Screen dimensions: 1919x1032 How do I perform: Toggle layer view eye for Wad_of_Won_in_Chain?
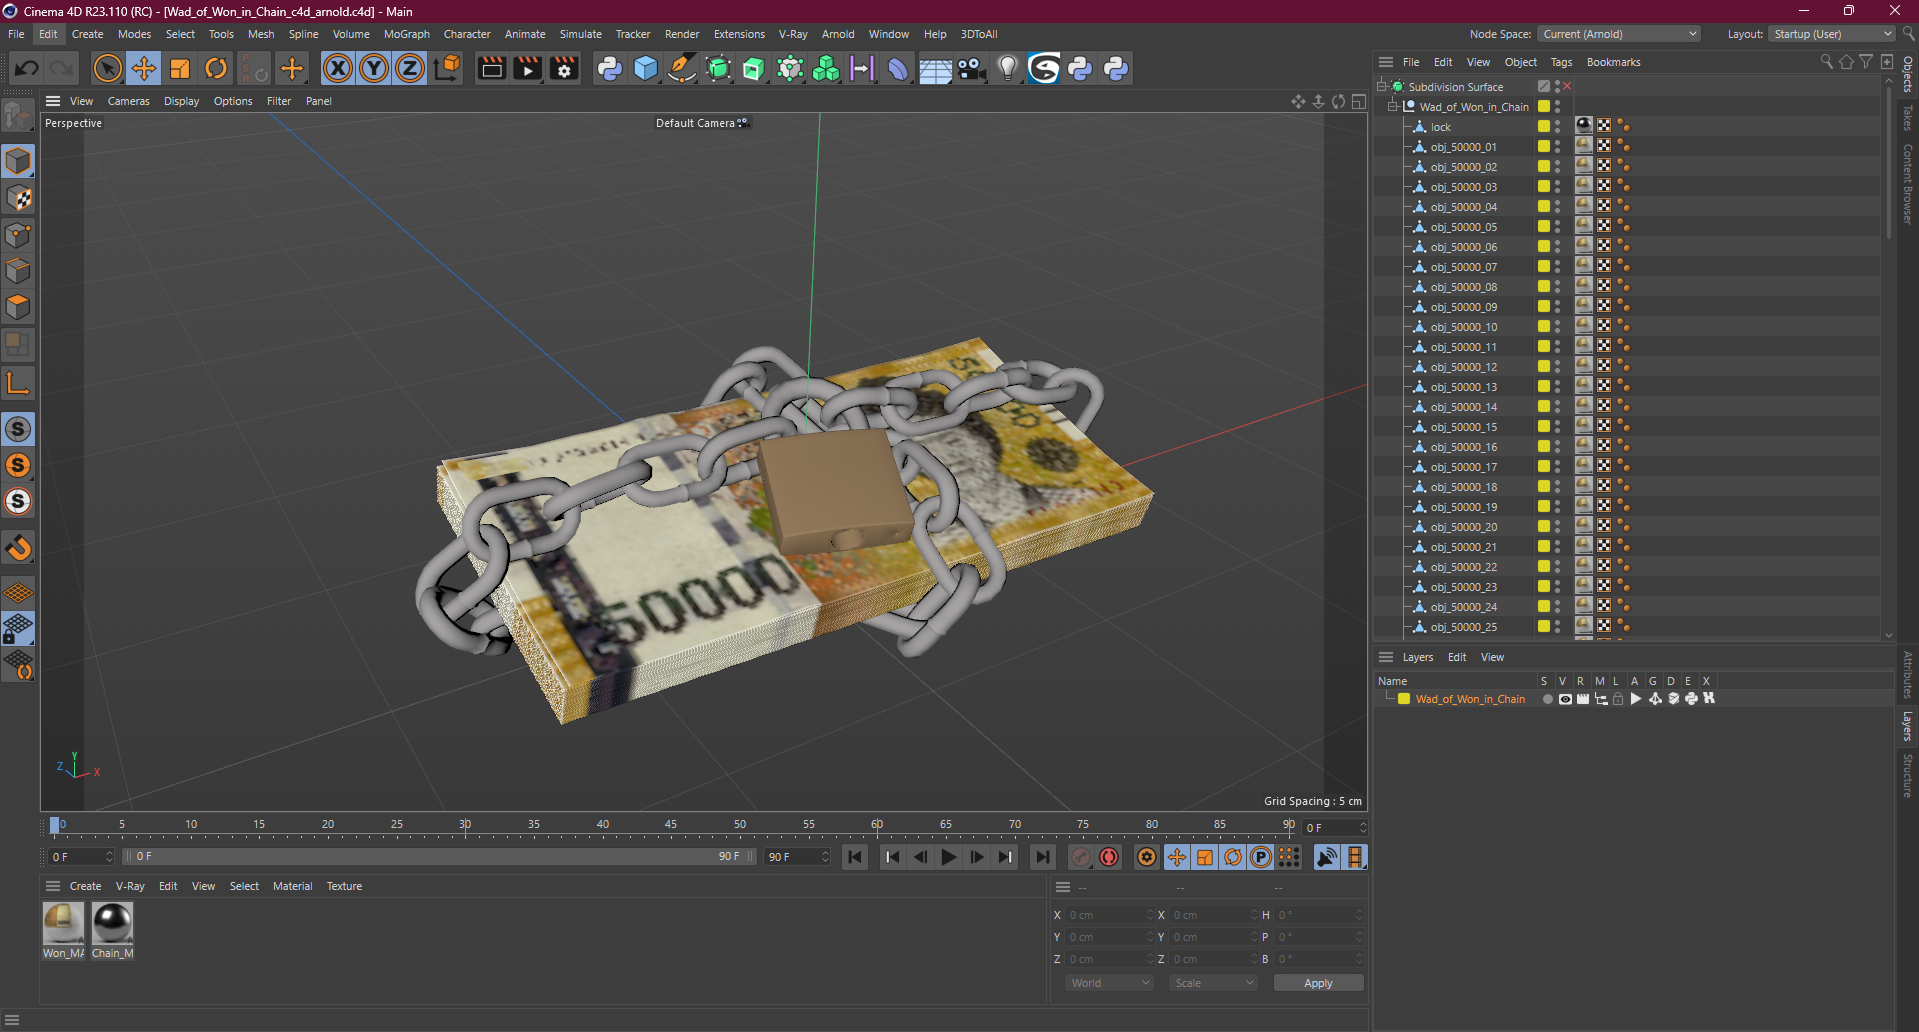pos(1565,699)
